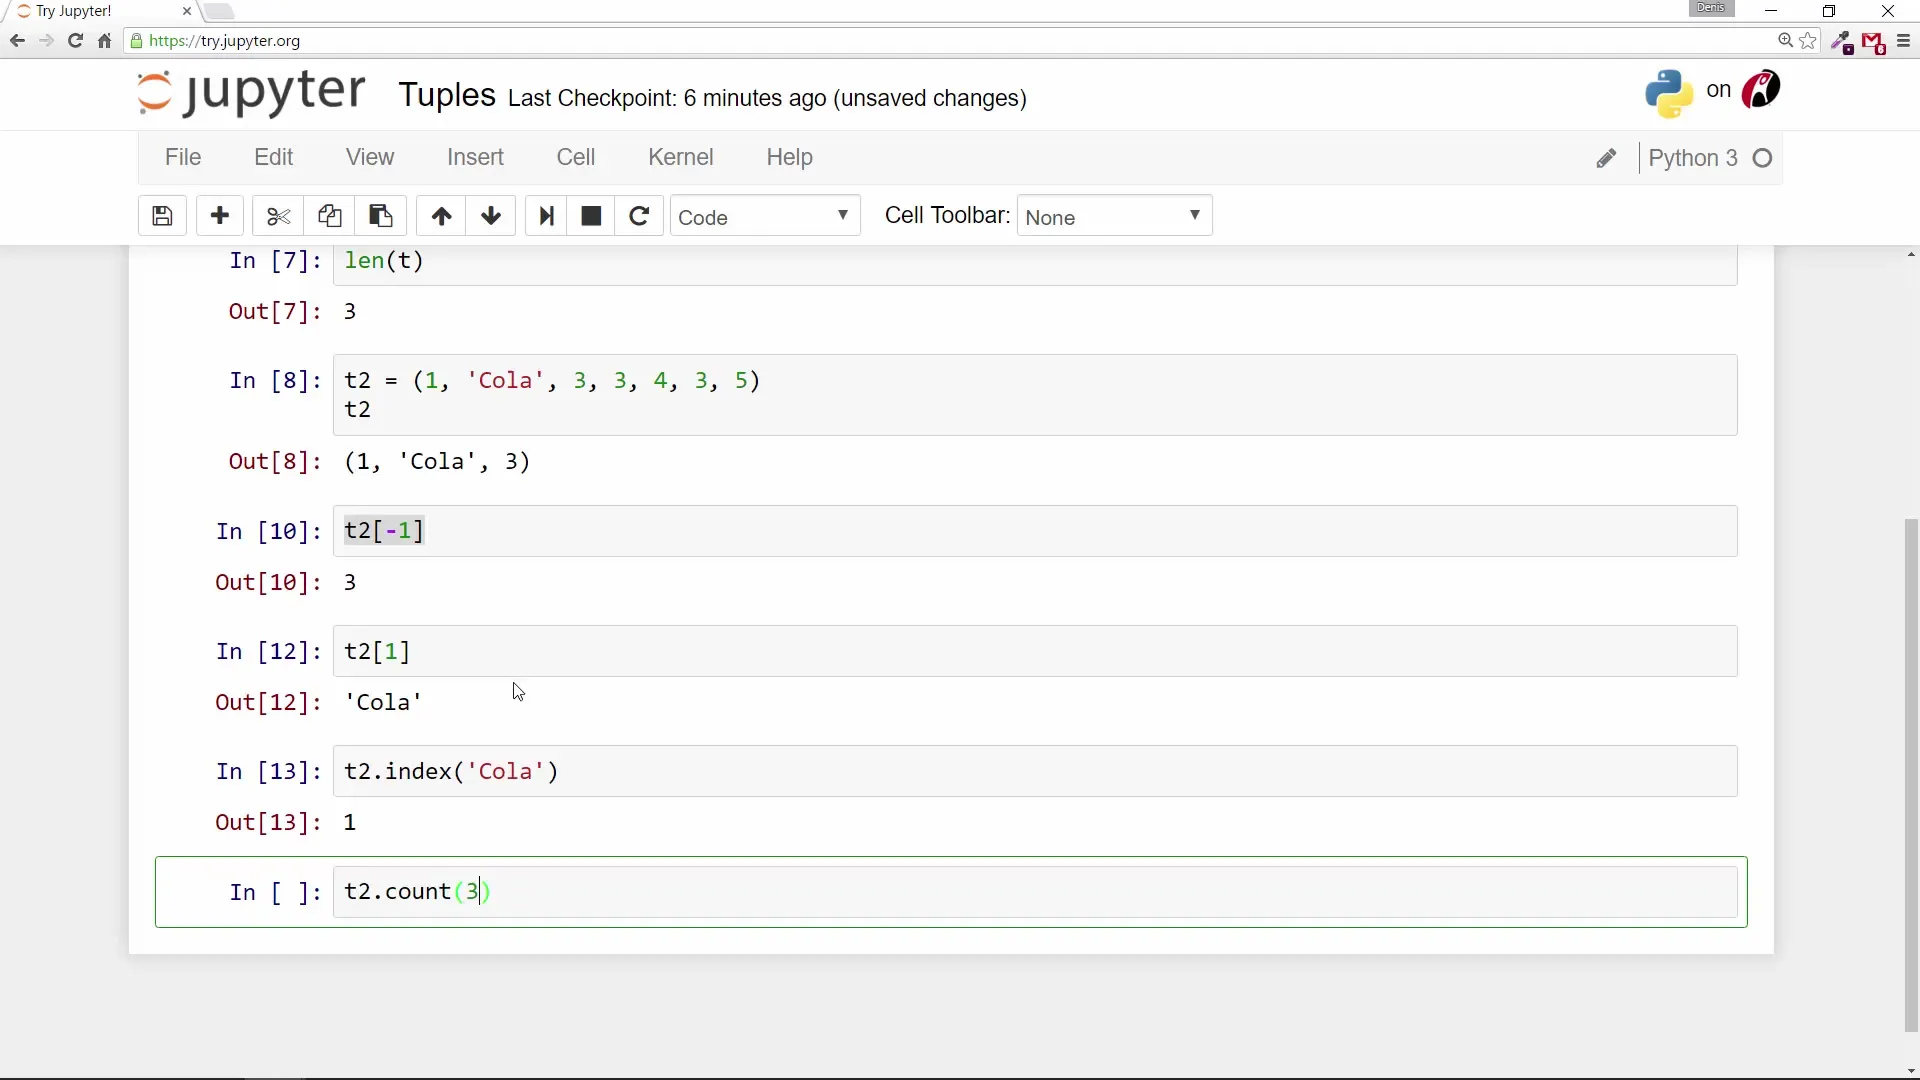Image resolution: width=1920 pixels, height=1080 pixels.
Task: Rename notebook via Tuples title
Action: coord(447,95)
